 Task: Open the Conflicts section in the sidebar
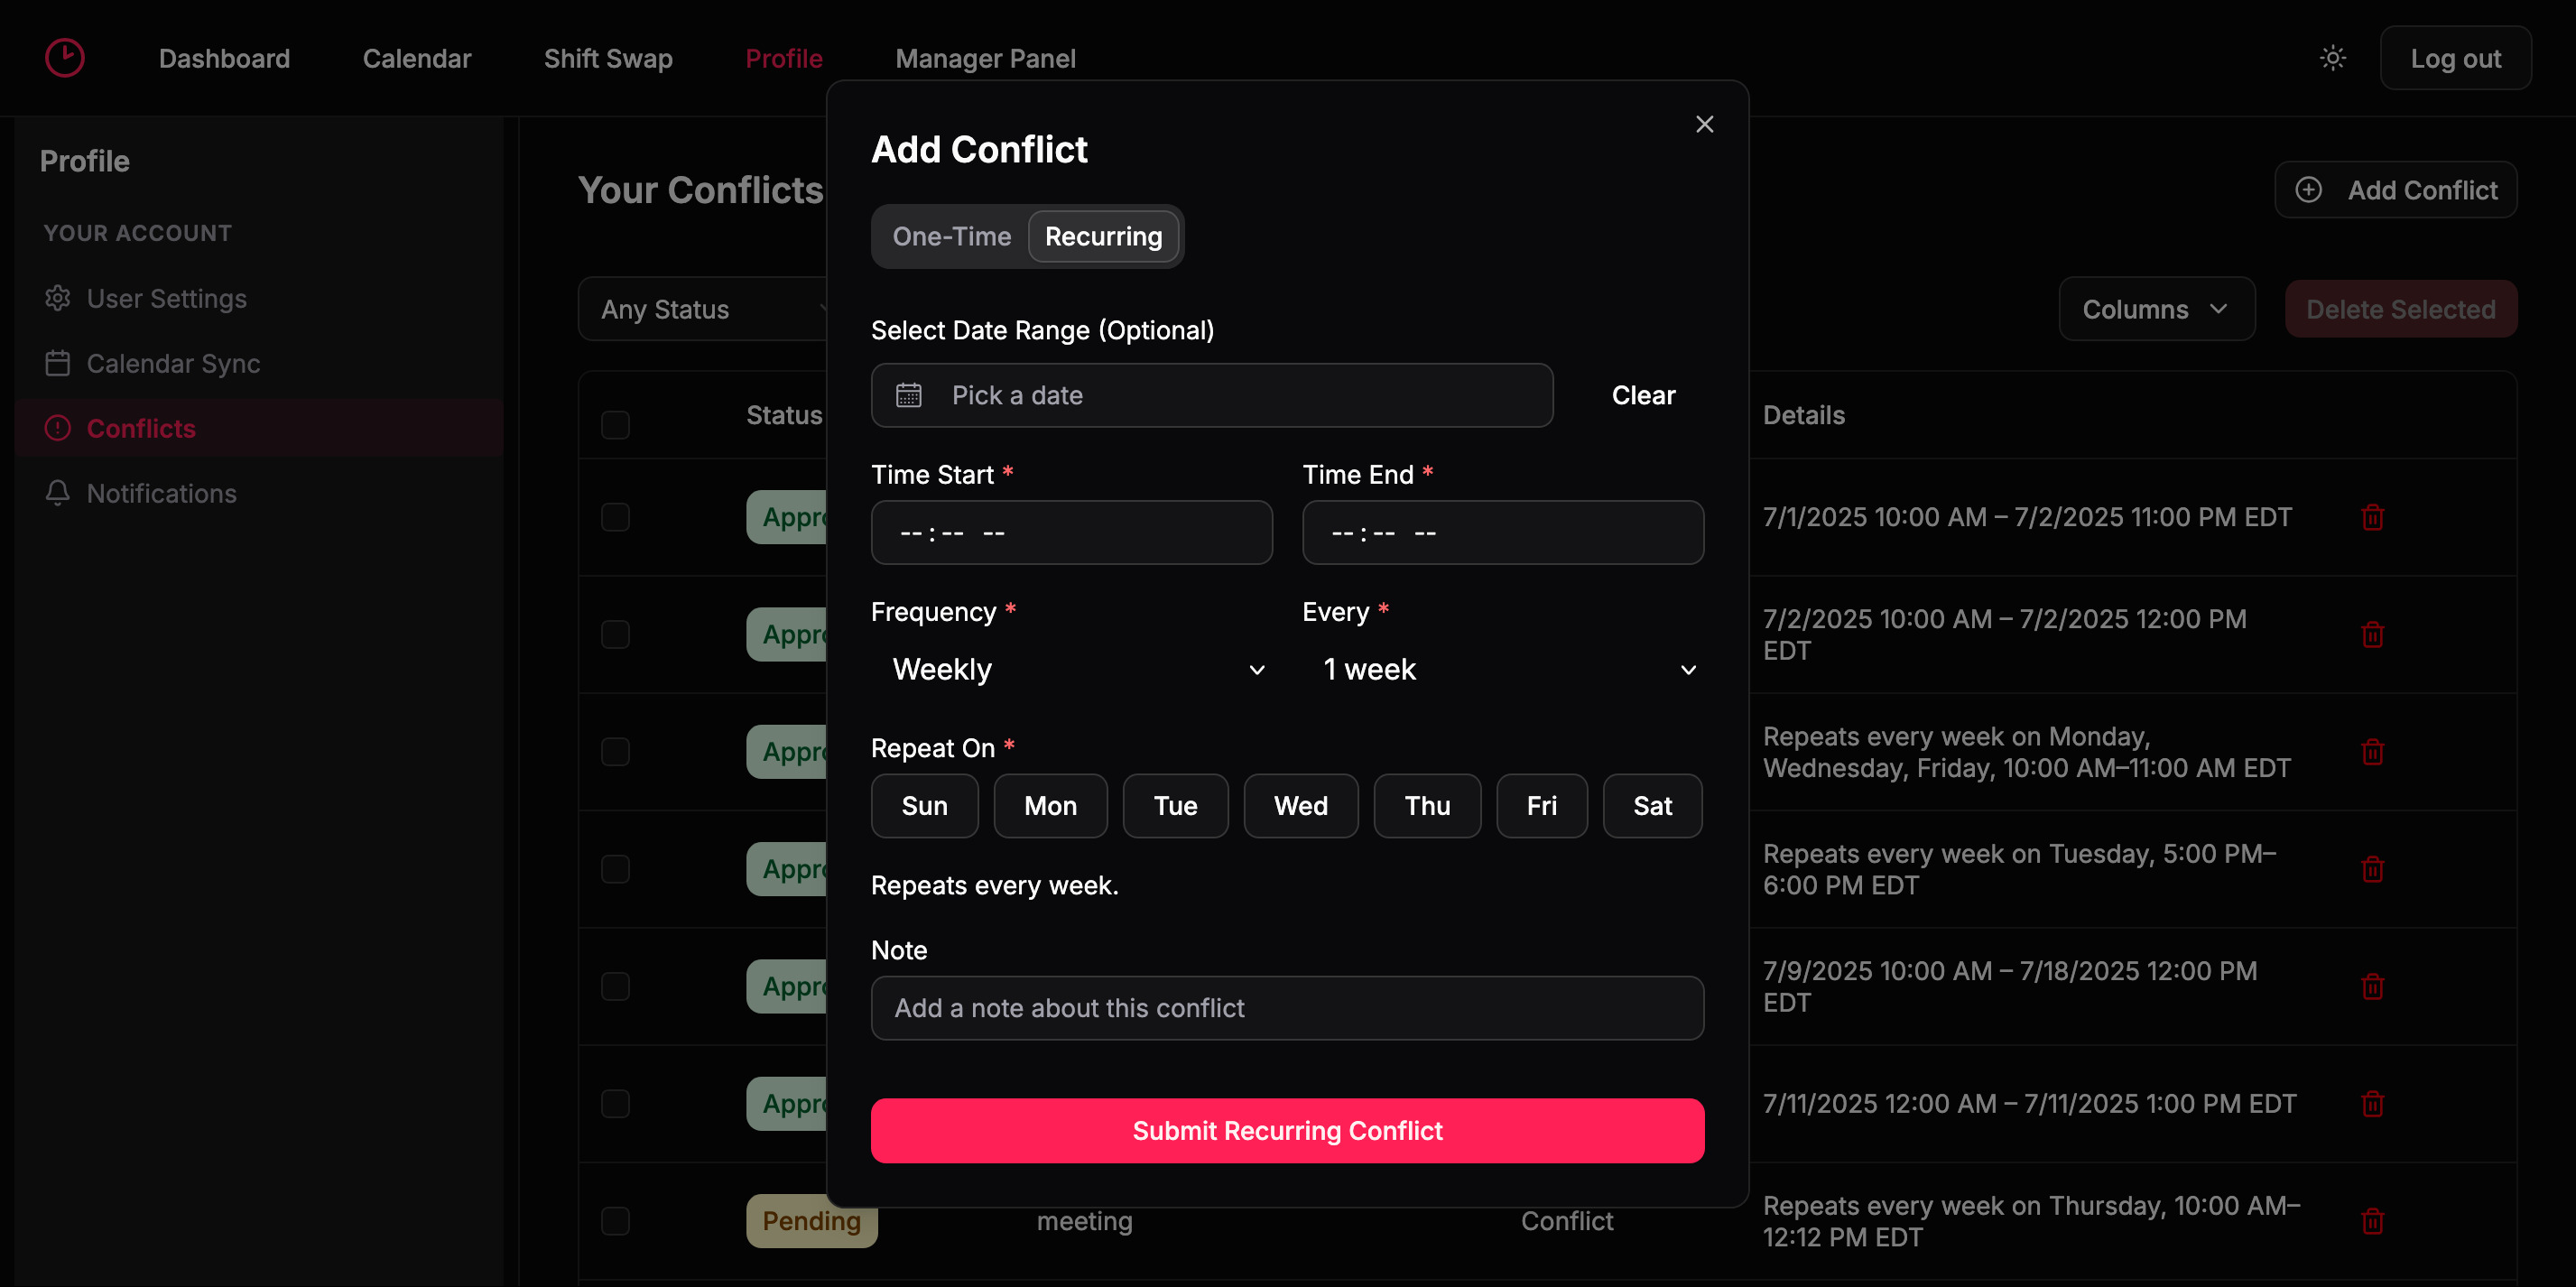coord(141,428)
